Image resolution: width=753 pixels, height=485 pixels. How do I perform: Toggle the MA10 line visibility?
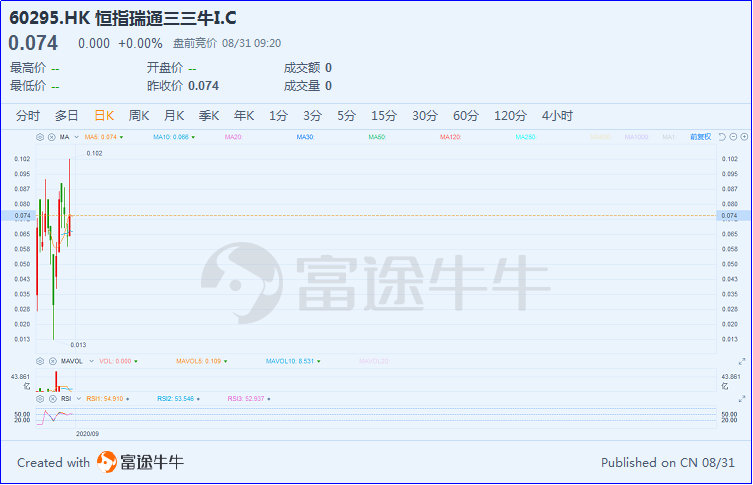point(174,137)
